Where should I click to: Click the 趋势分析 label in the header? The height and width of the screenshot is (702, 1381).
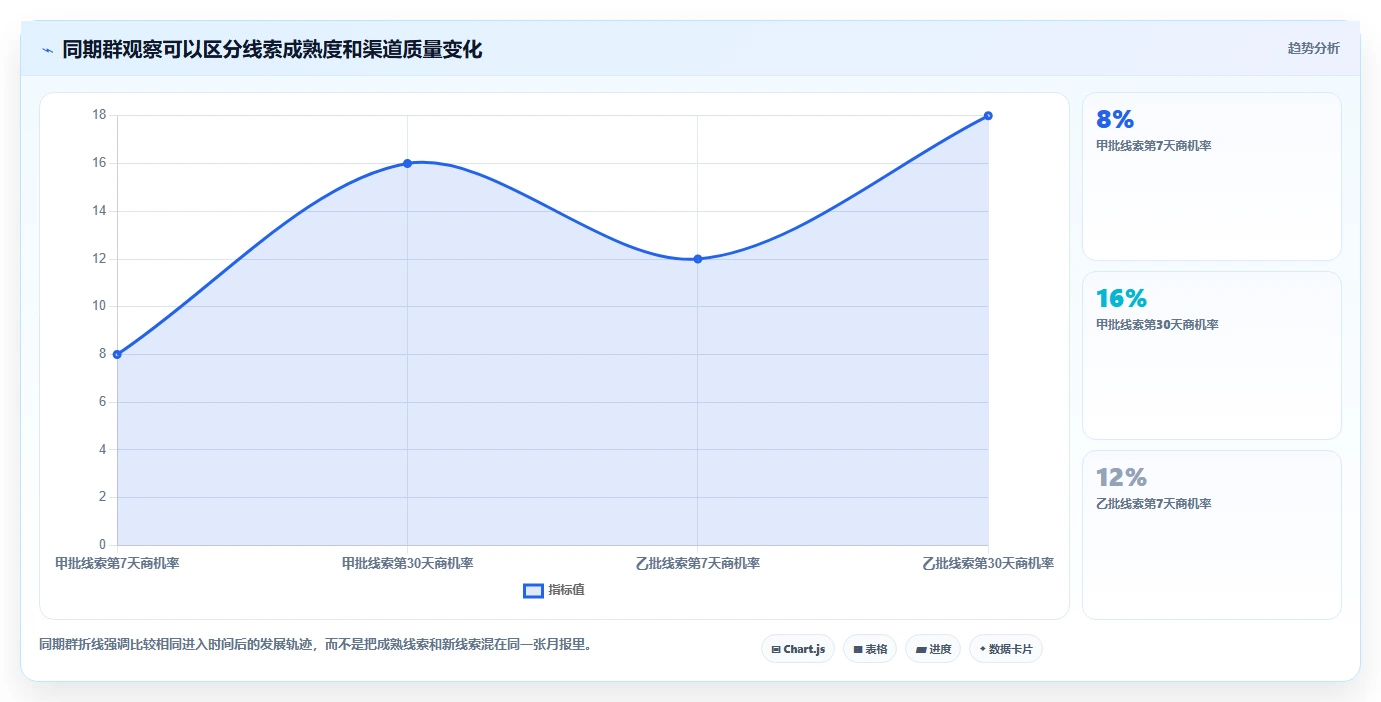tap(1313, 48)
